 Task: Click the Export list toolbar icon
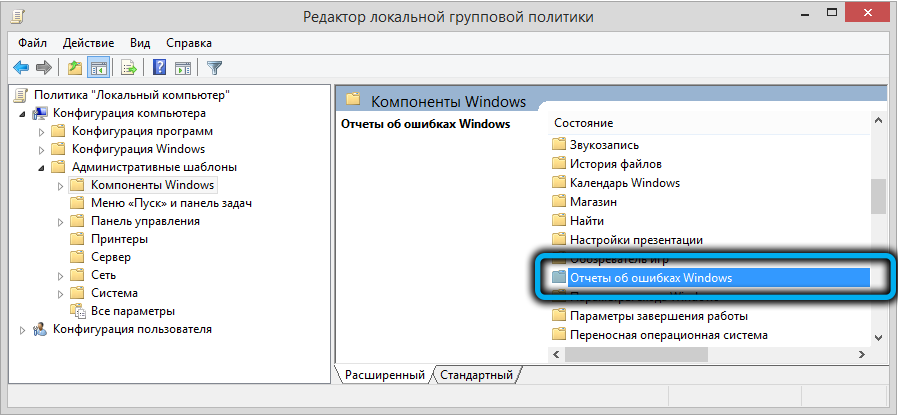point(128,68)
